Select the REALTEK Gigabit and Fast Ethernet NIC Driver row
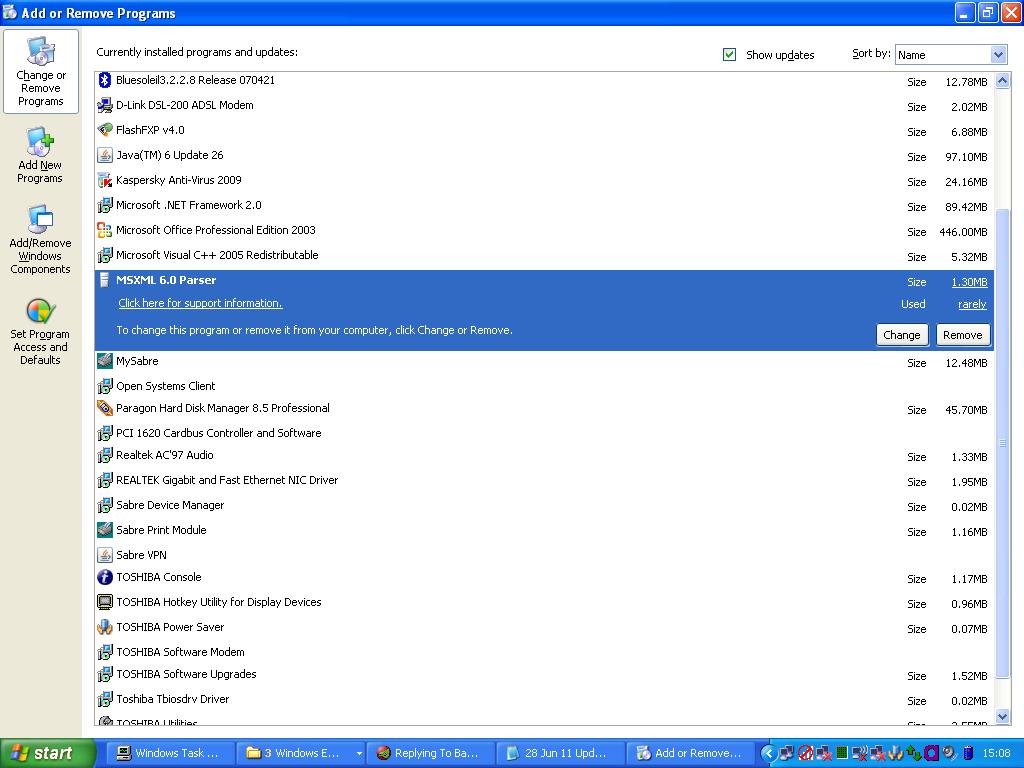1024x768 pixels. click(544, 481)
